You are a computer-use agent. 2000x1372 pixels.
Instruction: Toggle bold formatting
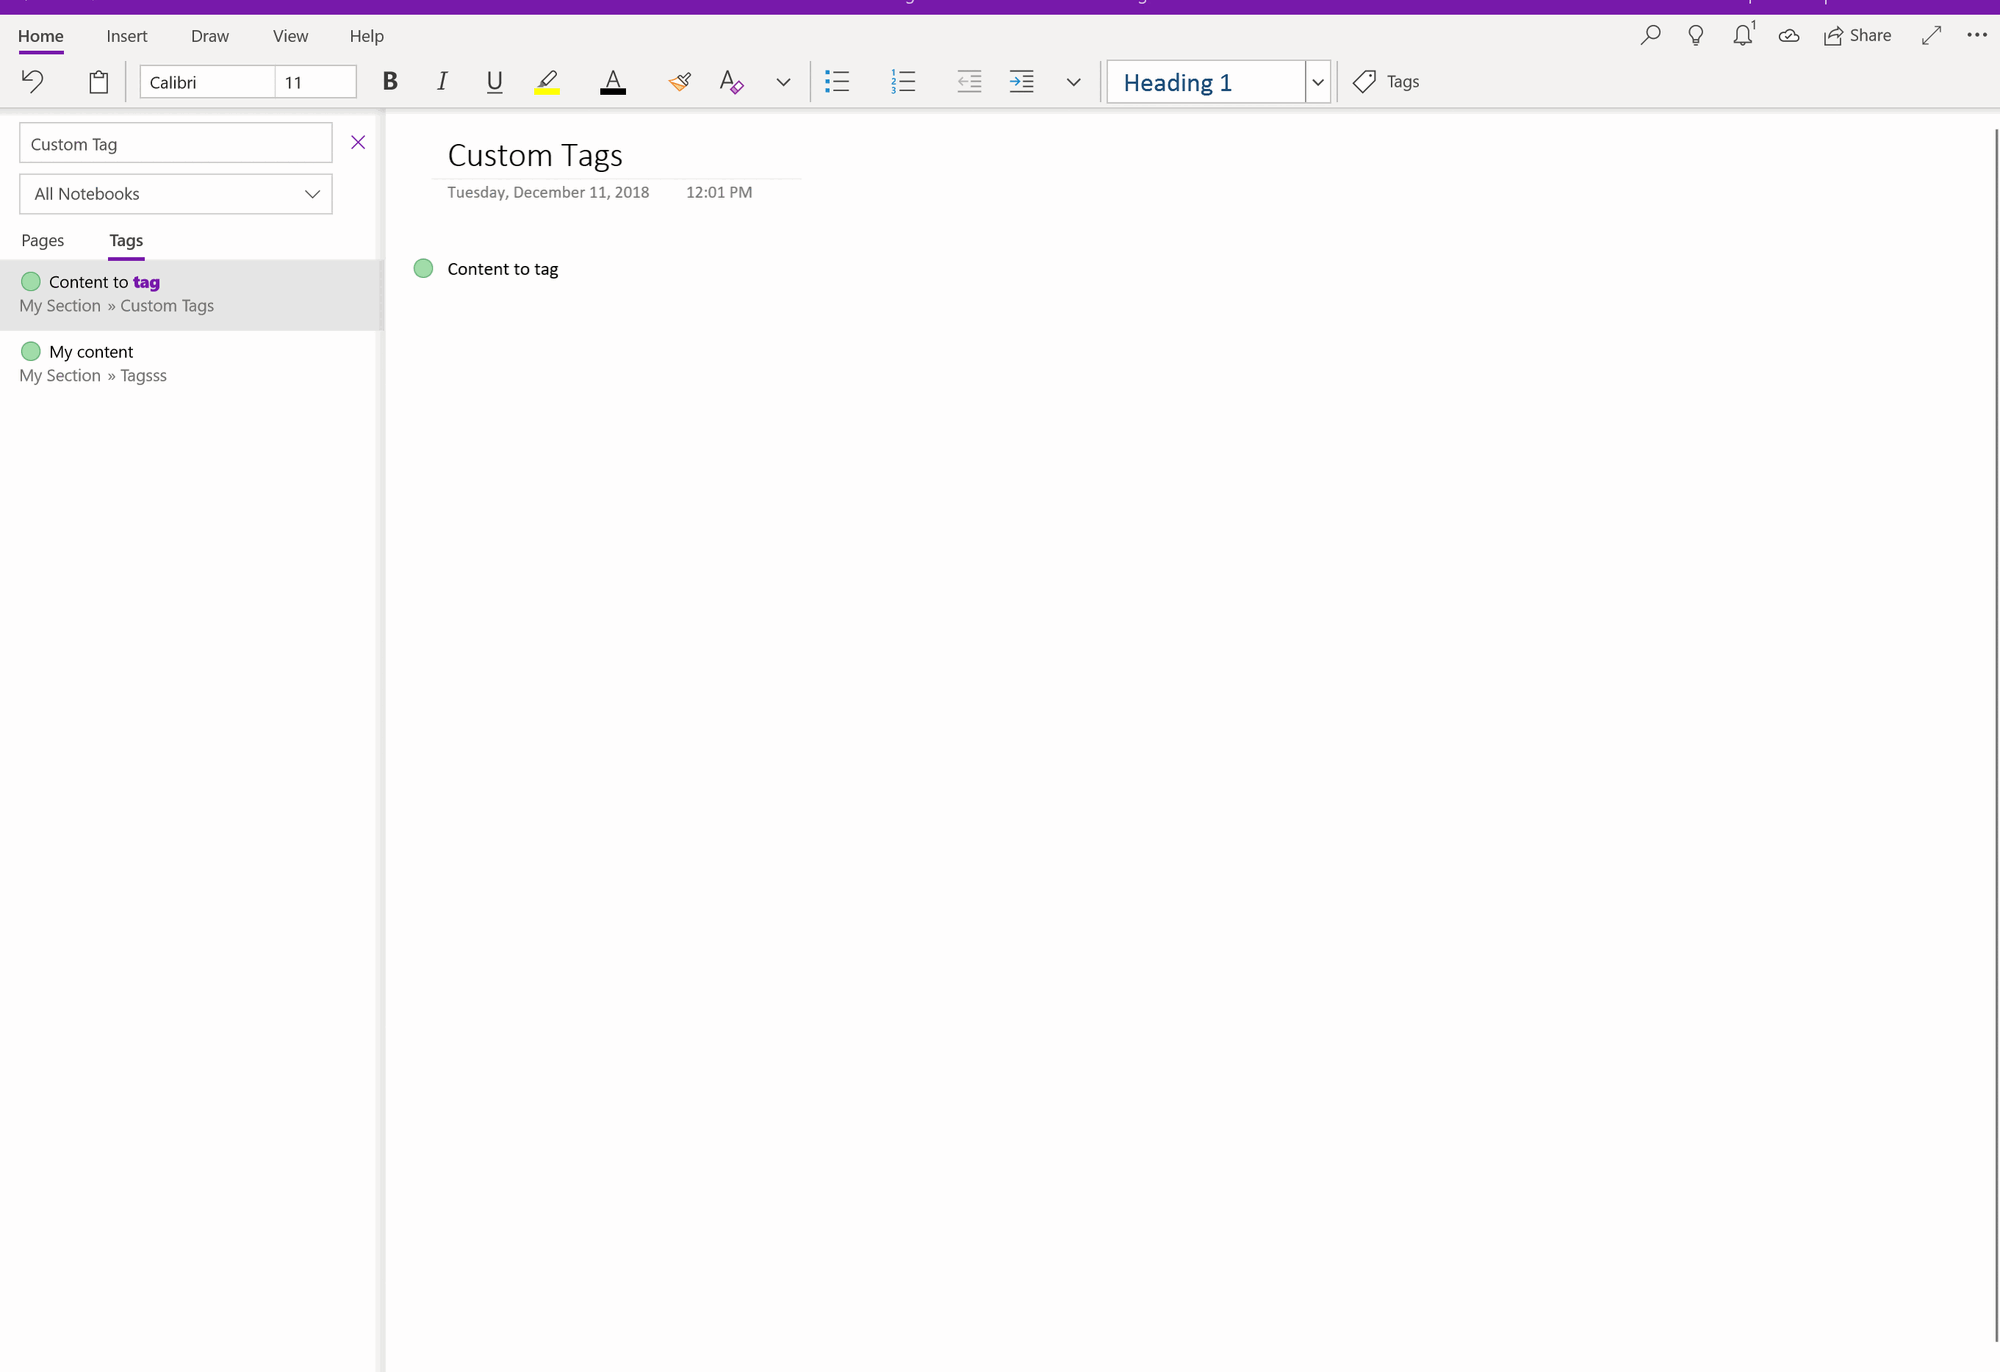point(390,82)
